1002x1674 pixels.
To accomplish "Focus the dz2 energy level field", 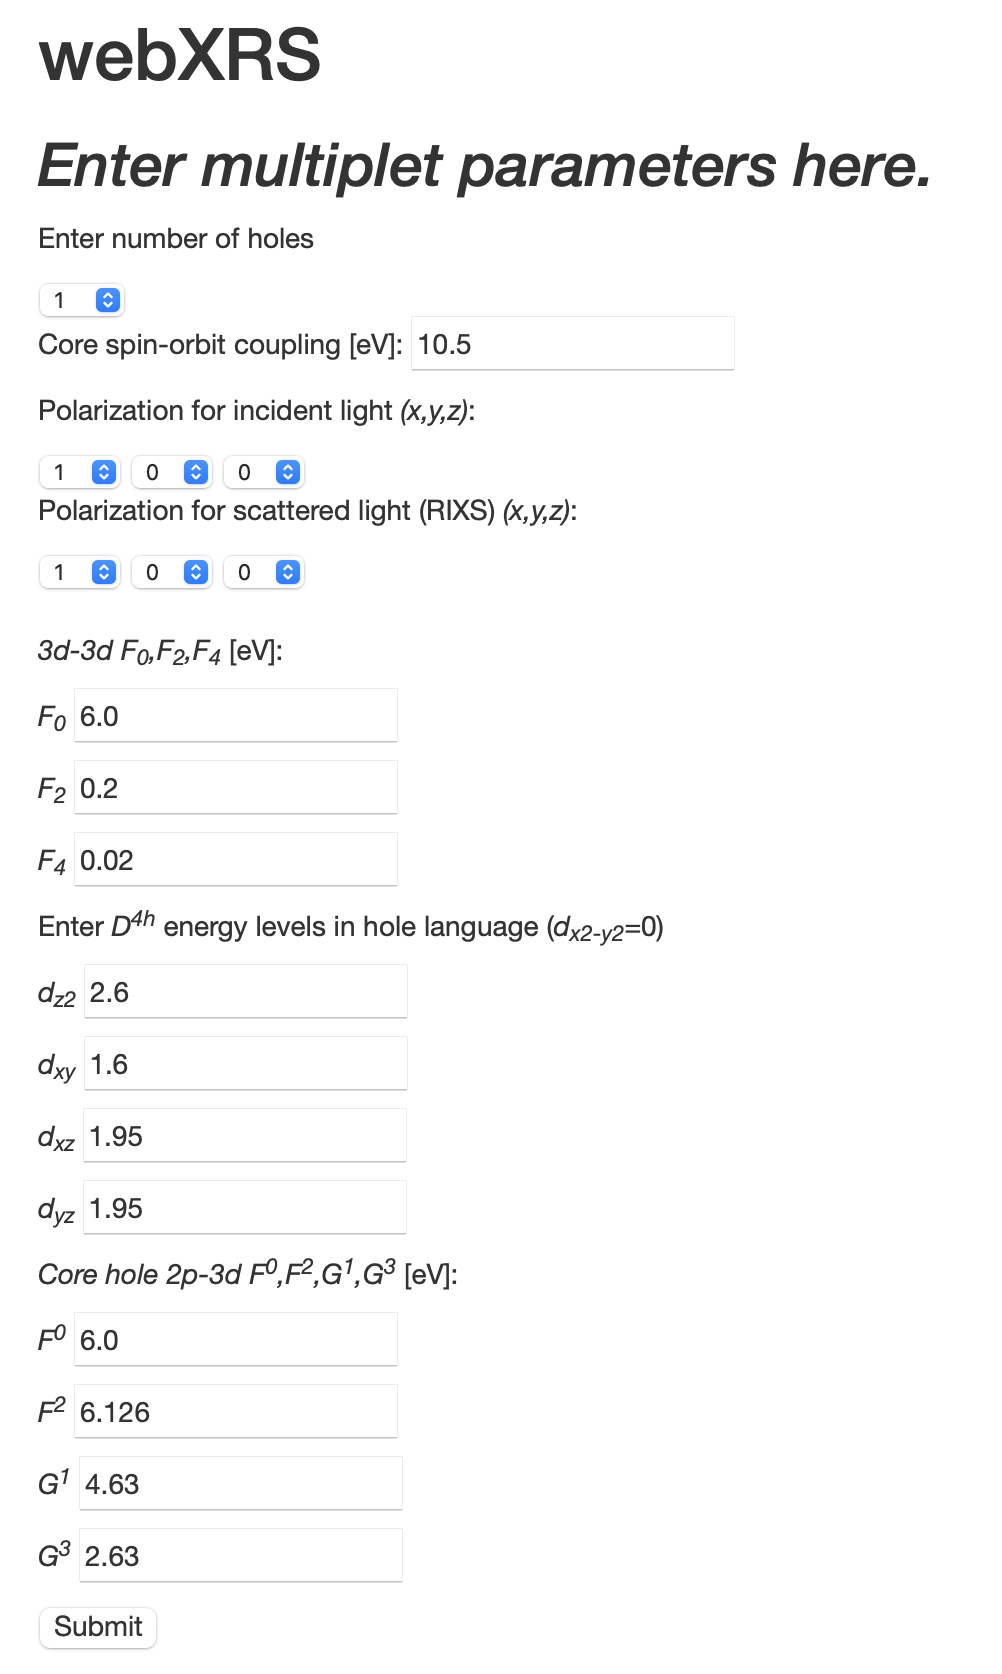I will [x=246, y=992].
